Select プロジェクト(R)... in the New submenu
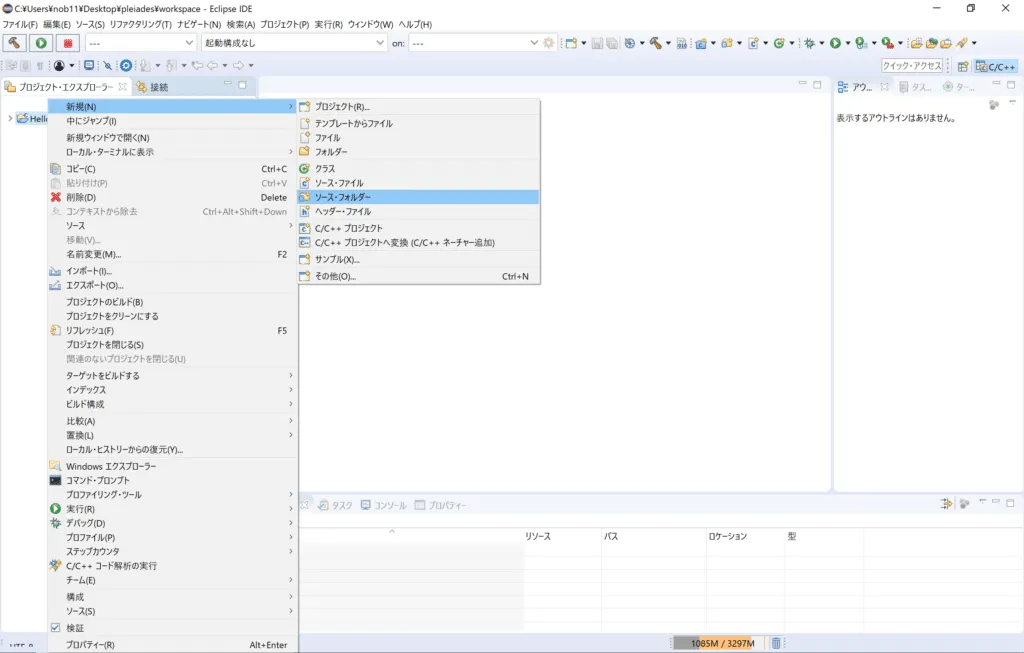The width and height of the screenshot is (1024, 653). 419,106
